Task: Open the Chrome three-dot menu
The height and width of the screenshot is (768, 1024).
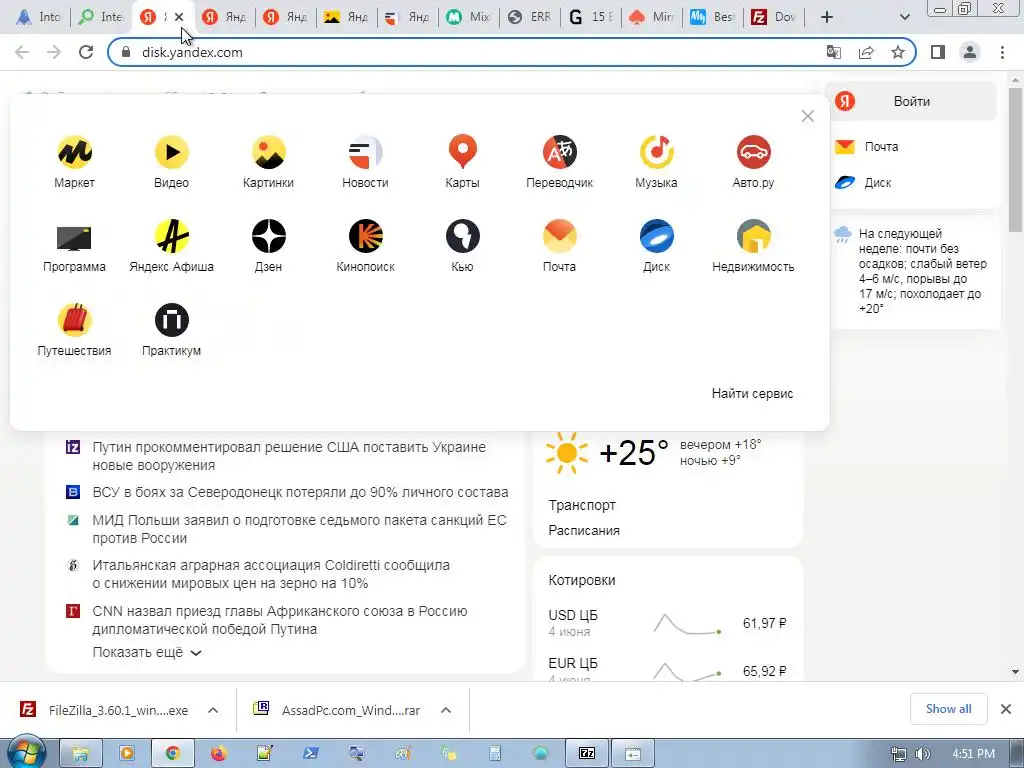Action: click(x=1002, y=52)
